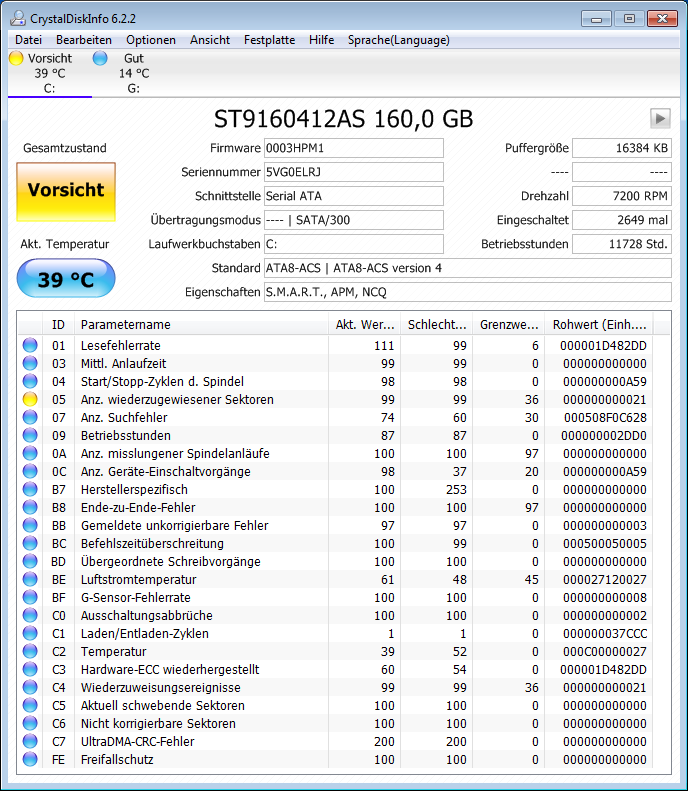This screenshot has width=688, height=791.
Task: Click status orb for Ende-zu-Ende-Fehler
Action: [x=30, y=507]
